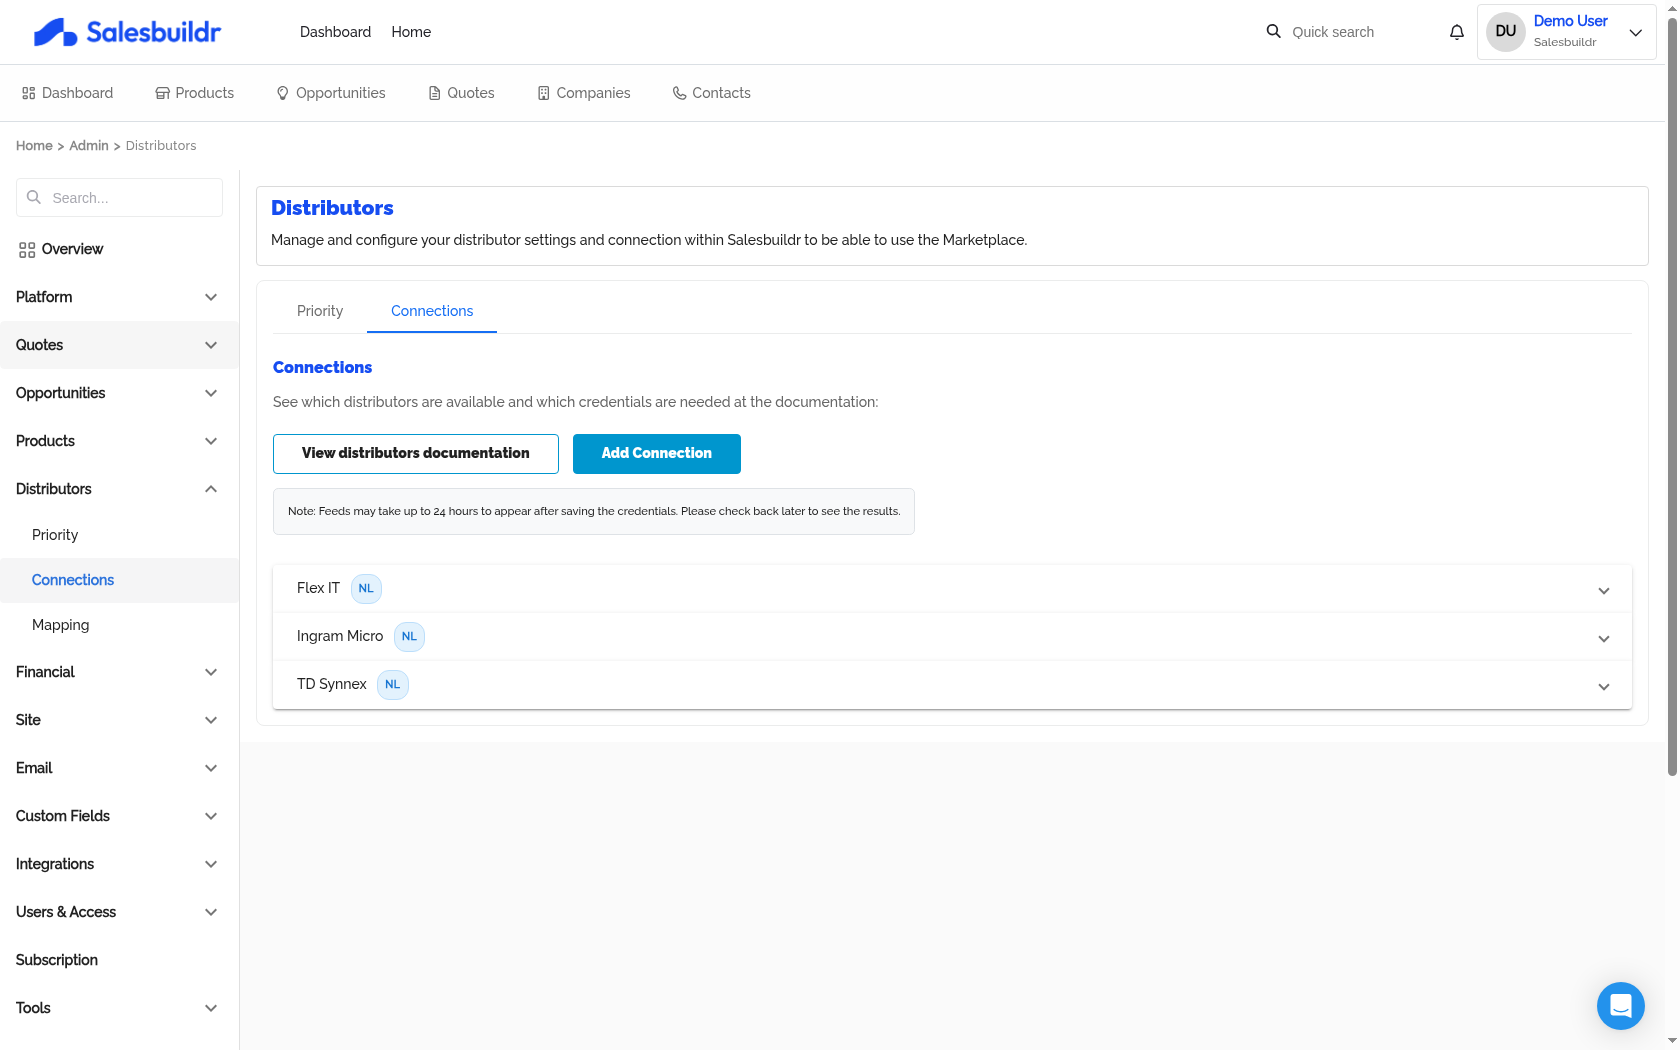Expand the Financial sidebar section

coord(211,672)
